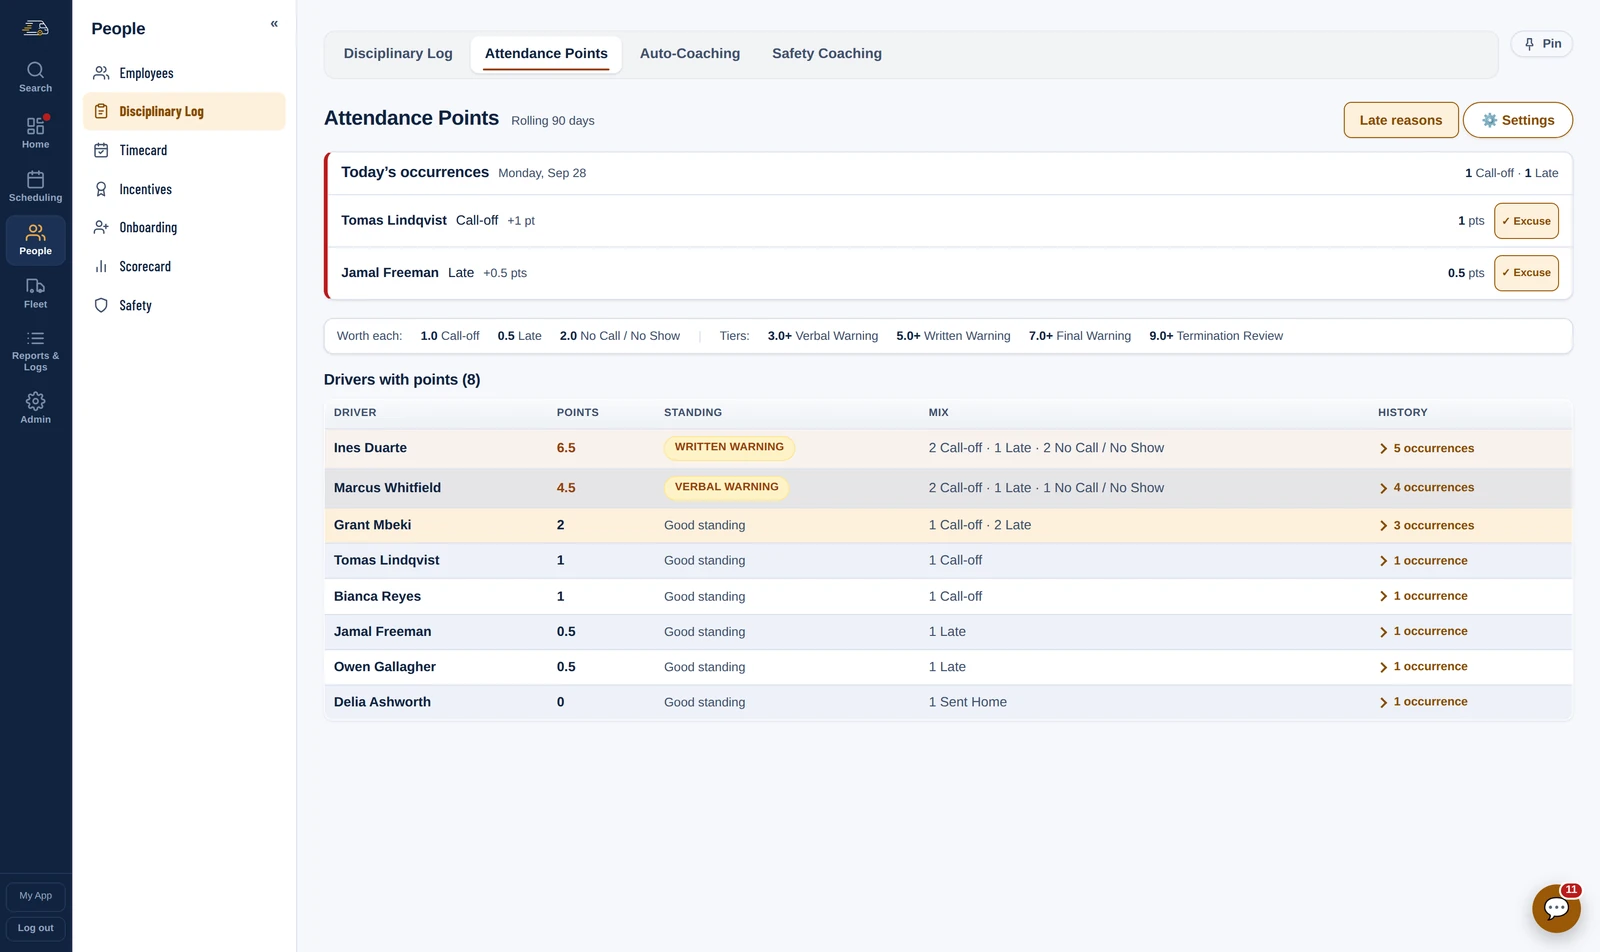Expand Delia Ashworth's 1 occurrence history
This screenshot has height=952, width=1600.
[x=1423, y=702]
